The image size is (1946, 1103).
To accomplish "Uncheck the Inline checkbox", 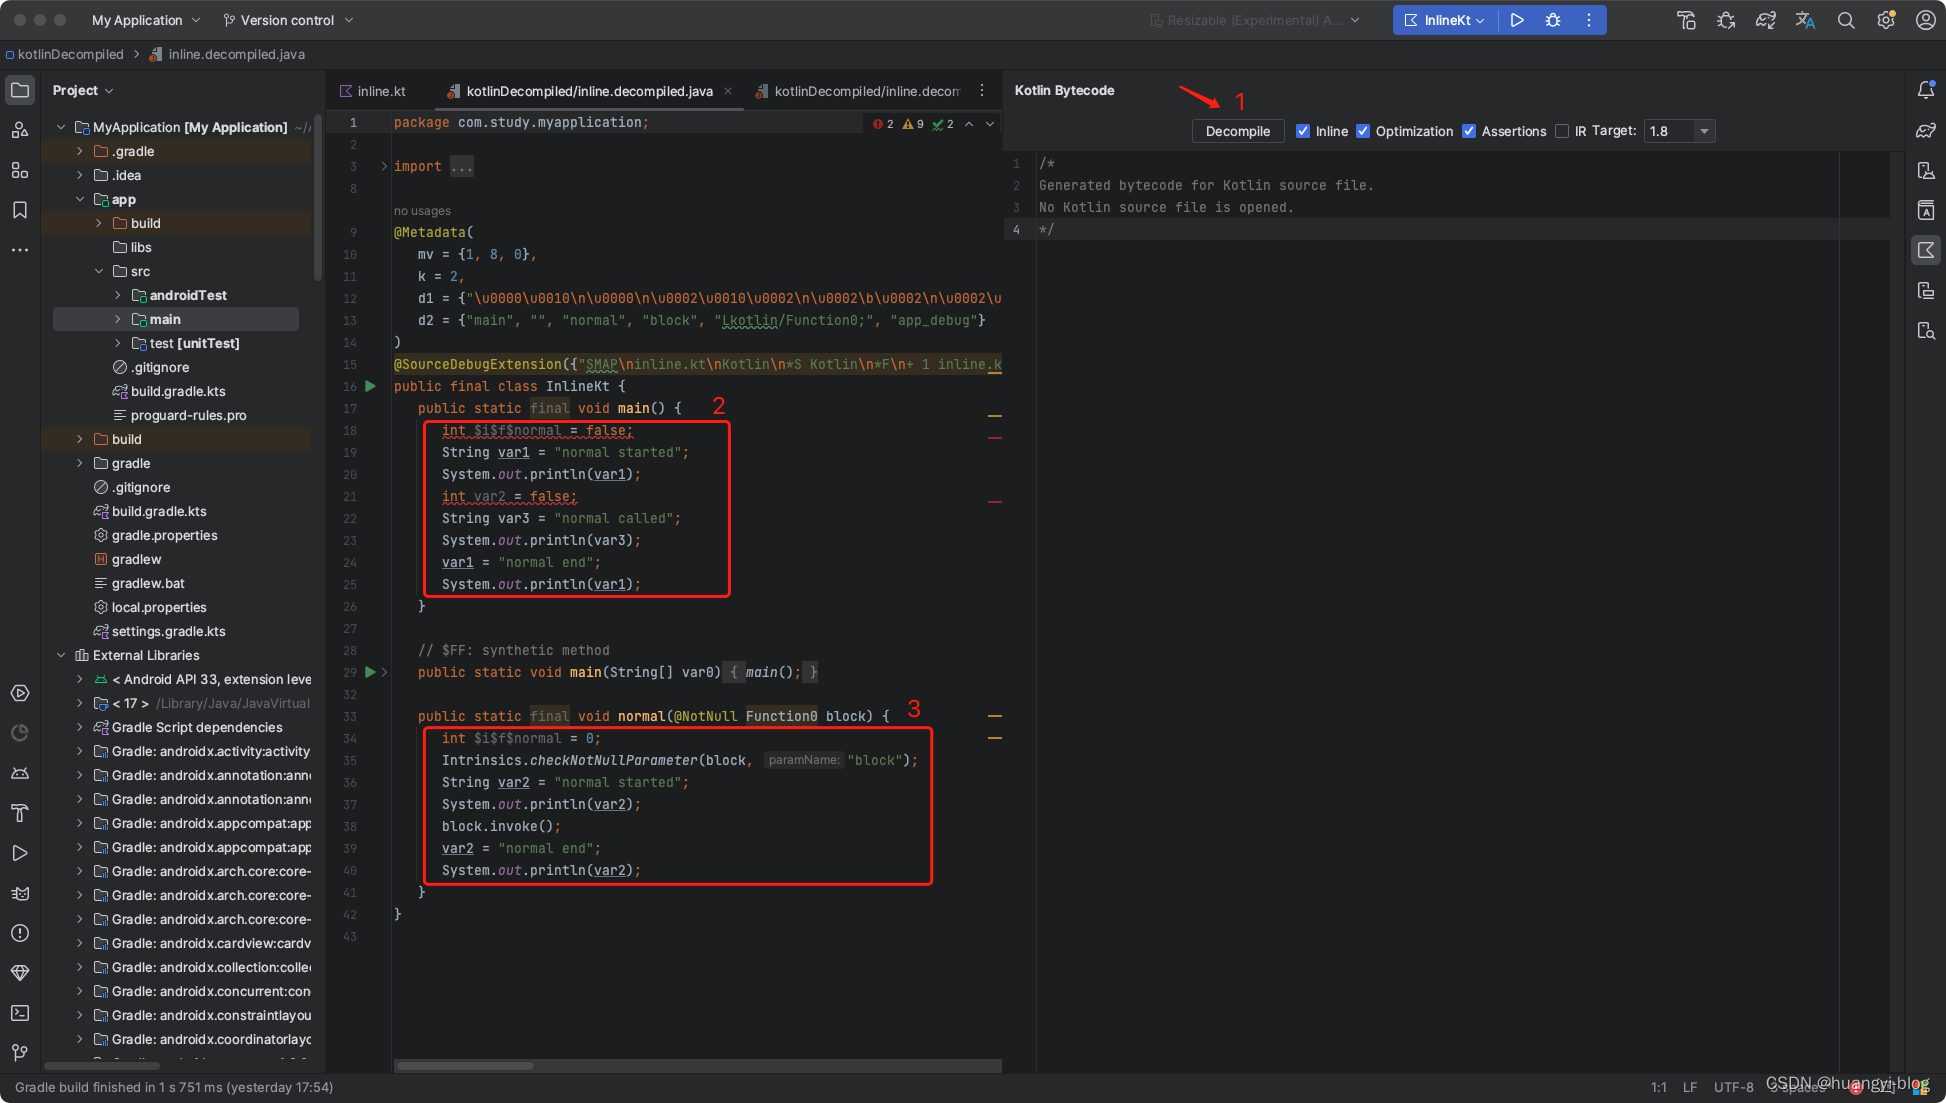I will click(x=1303, y=131).
